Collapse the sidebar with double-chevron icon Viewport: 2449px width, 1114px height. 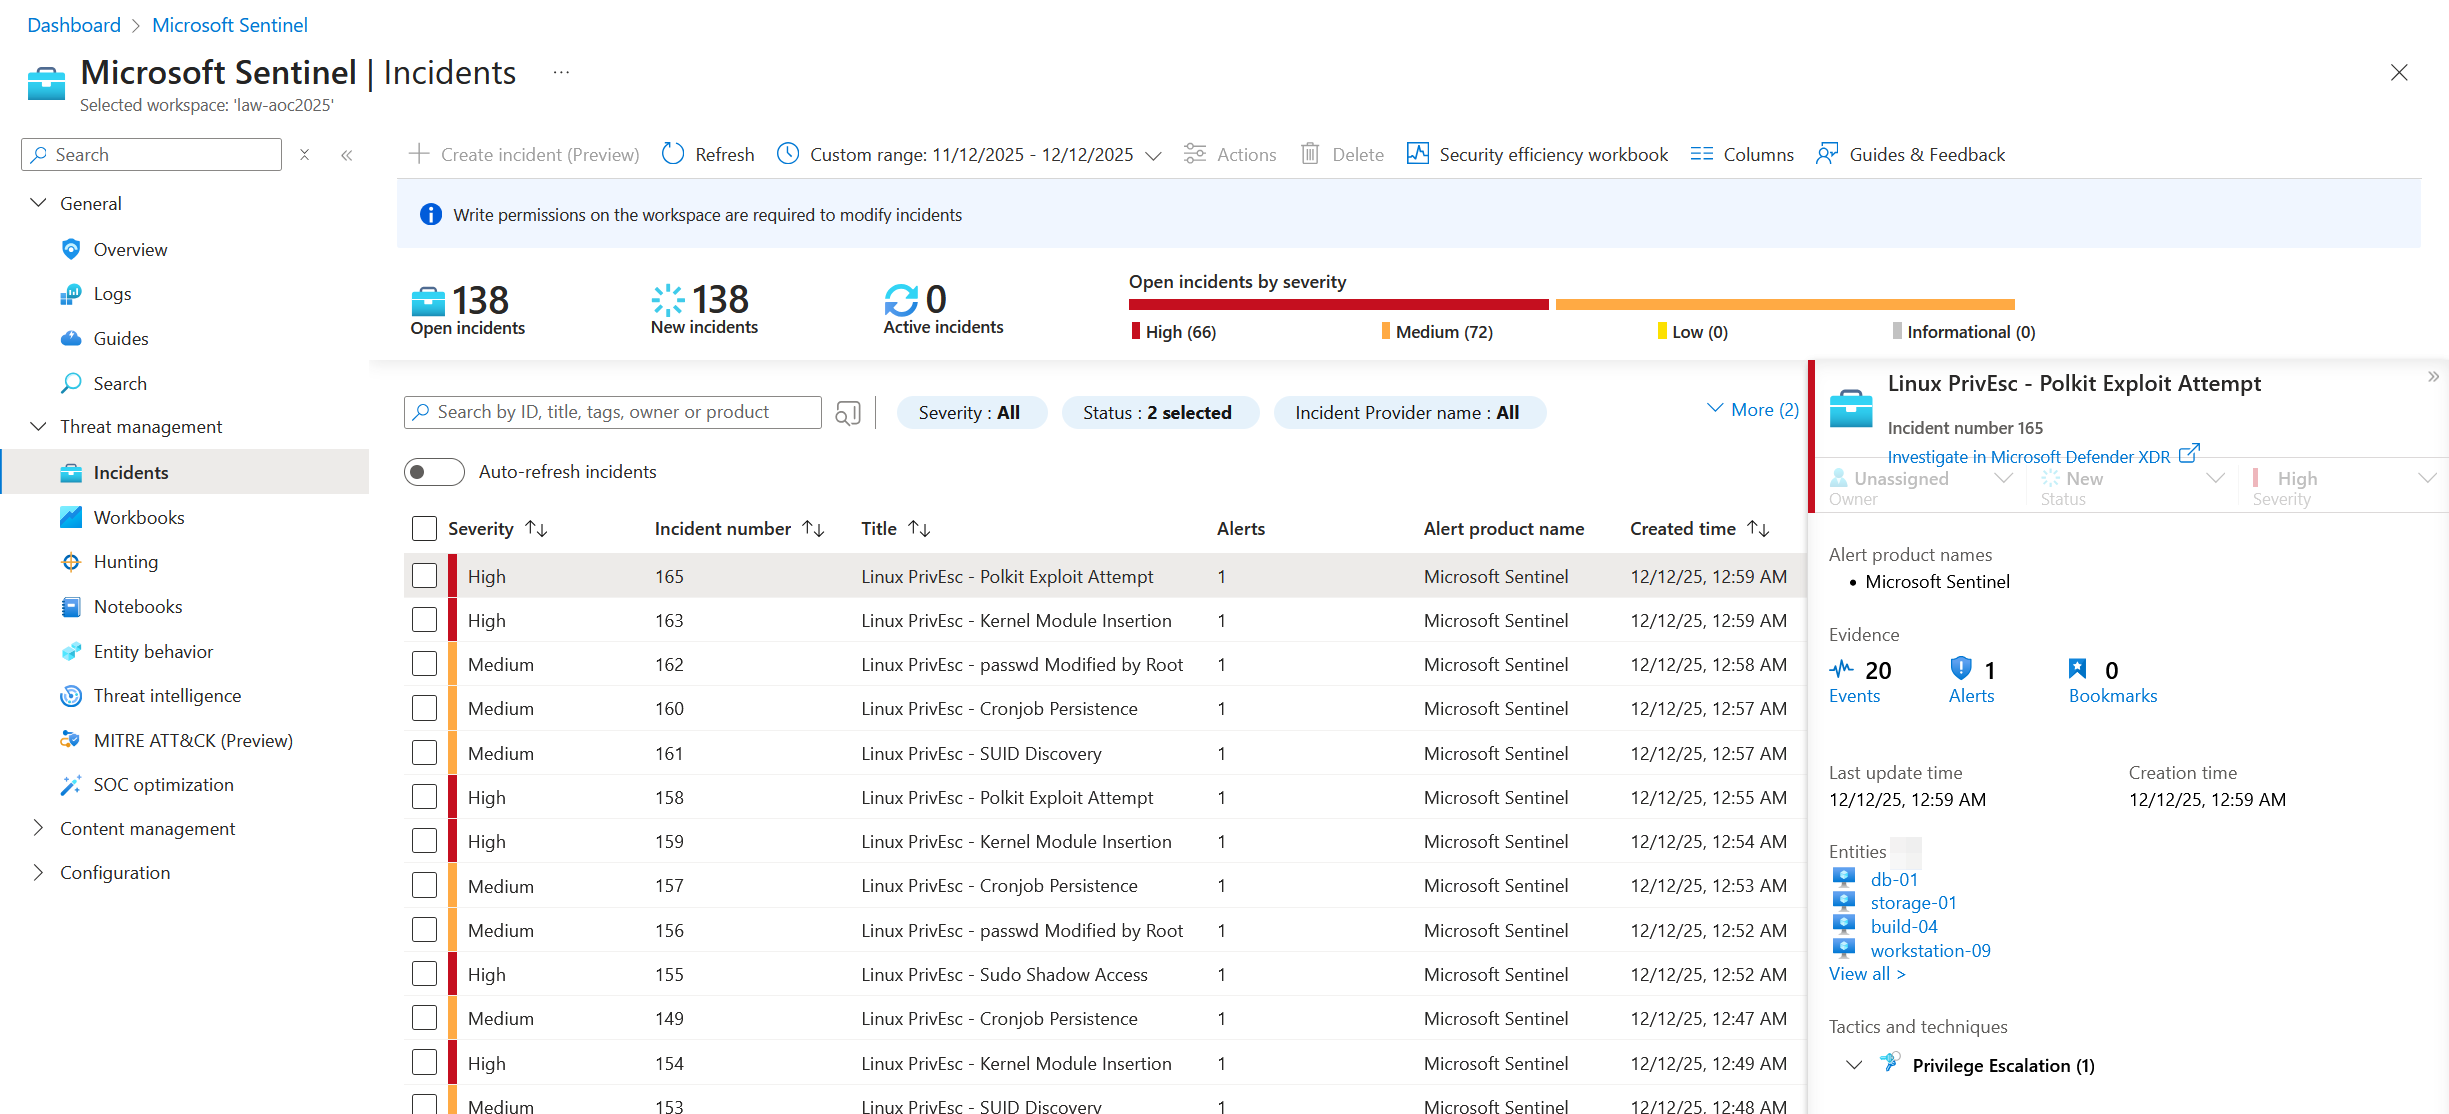pos(347,155)
